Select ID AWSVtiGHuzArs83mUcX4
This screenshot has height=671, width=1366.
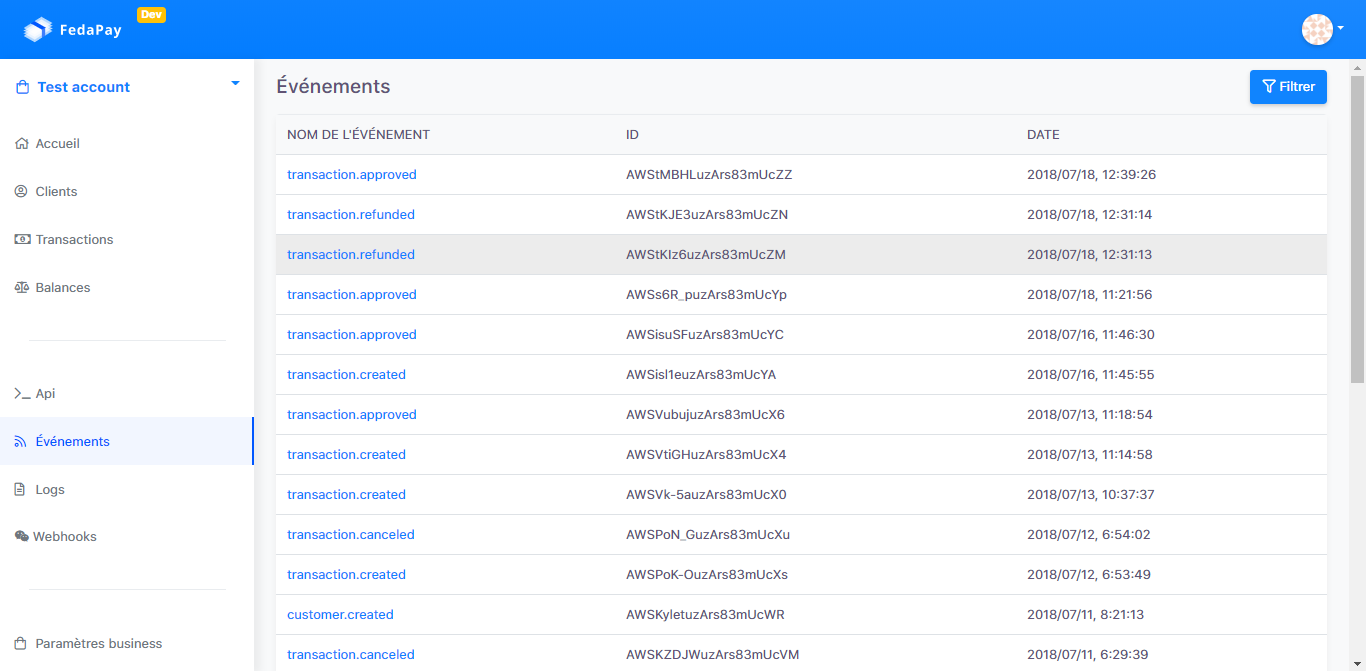point(706,454)
